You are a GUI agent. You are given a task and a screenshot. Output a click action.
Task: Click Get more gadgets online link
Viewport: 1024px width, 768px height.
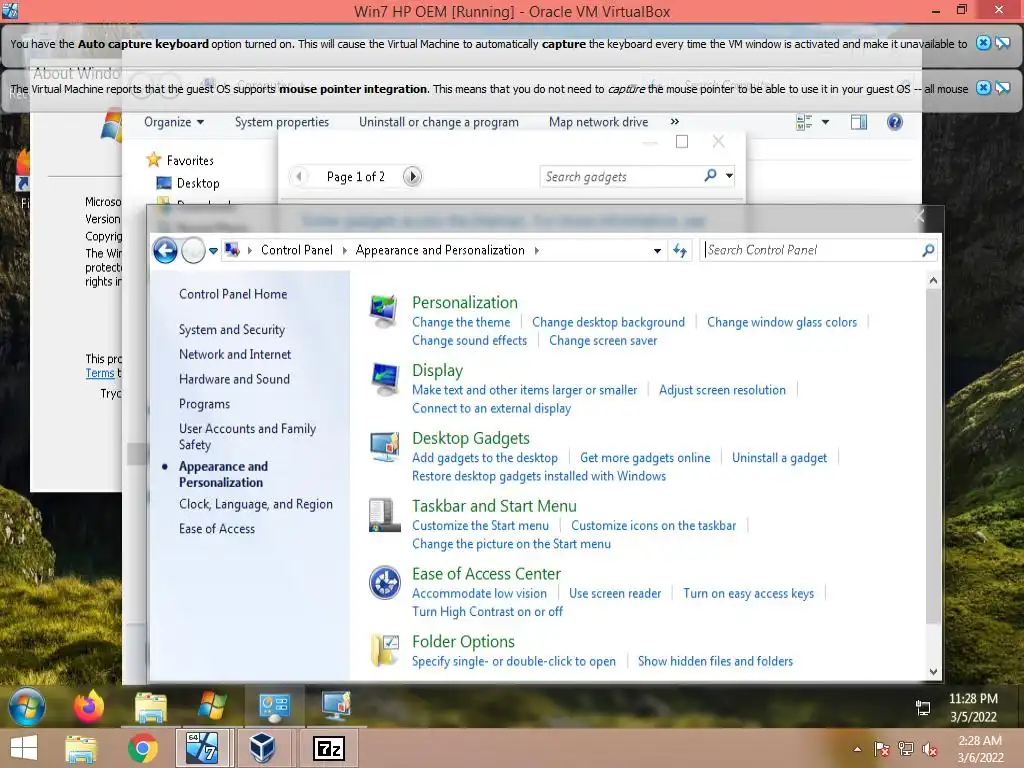645,458
